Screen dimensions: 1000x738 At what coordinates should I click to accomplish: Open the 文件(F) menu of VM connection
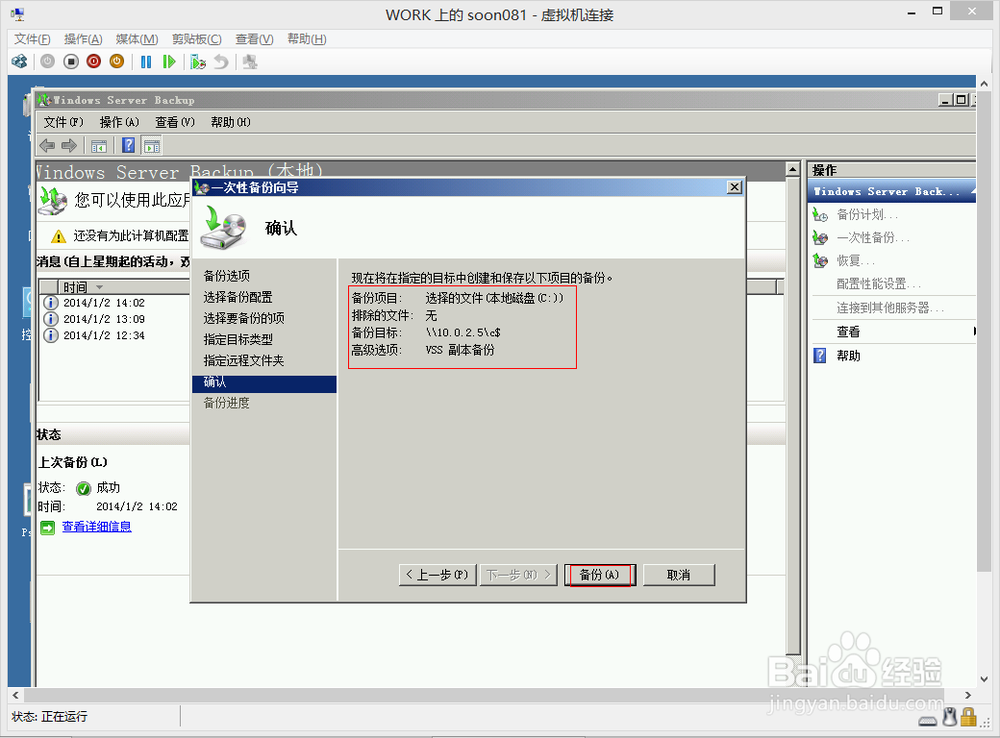[x=32, y=39]
